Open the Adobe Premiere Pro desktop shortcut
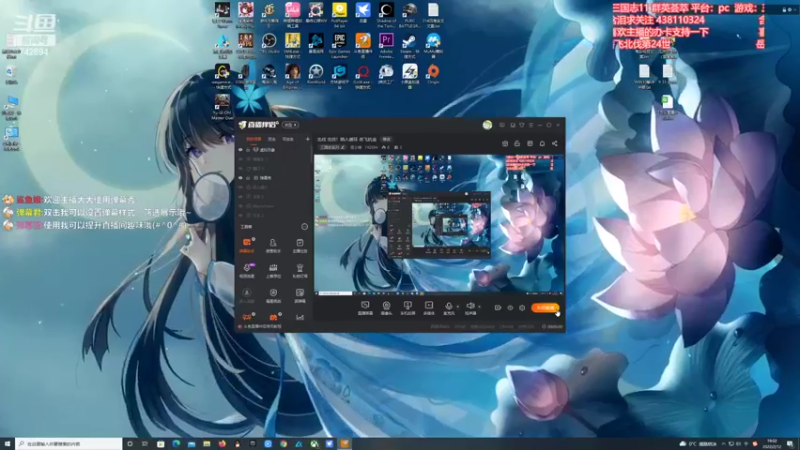 [386, 45]
